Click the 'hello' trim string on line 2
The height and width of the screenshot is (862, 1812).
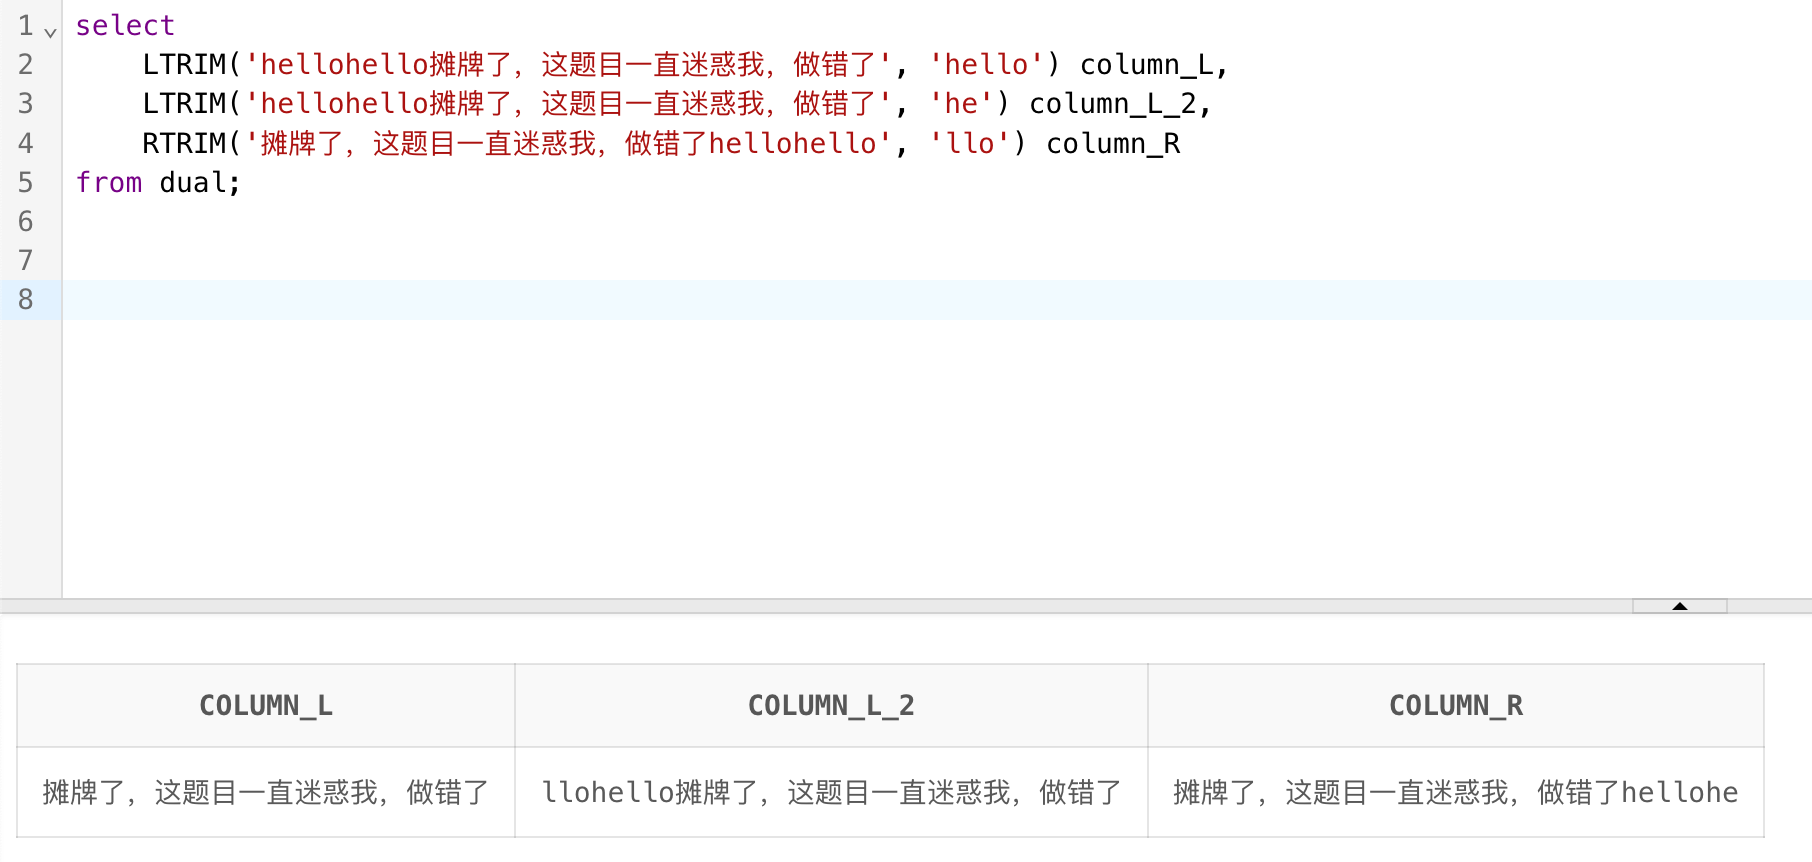click(986, 65)
